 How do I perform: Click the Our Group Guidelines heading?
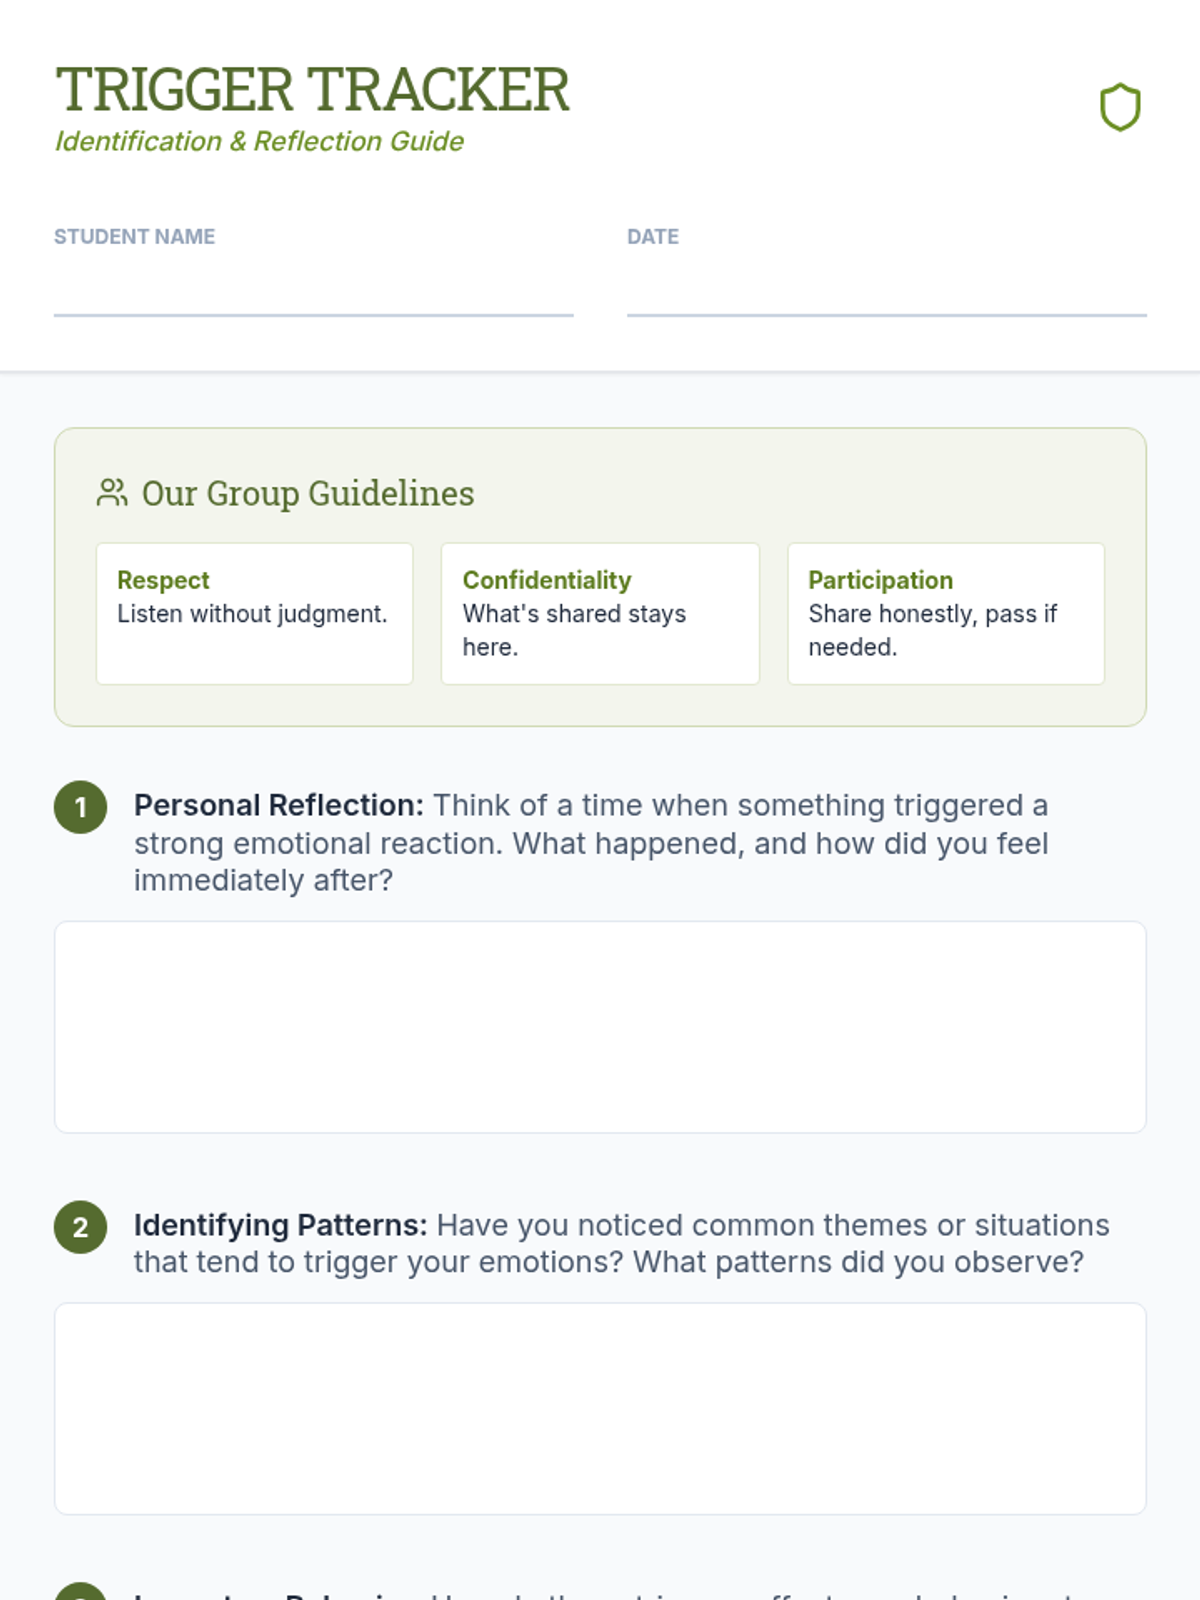click(308, 493)
